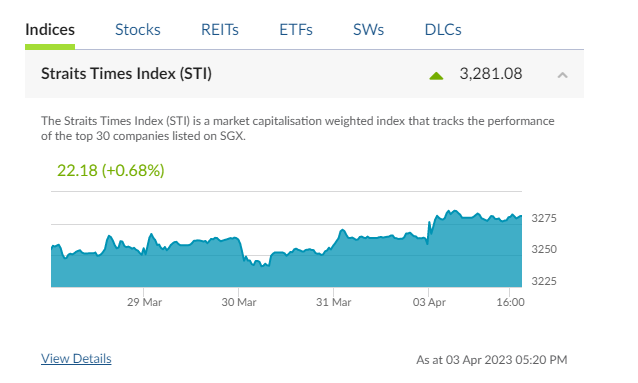Click the 03 Apr marker on chart axis

click(x=429, y=302)
